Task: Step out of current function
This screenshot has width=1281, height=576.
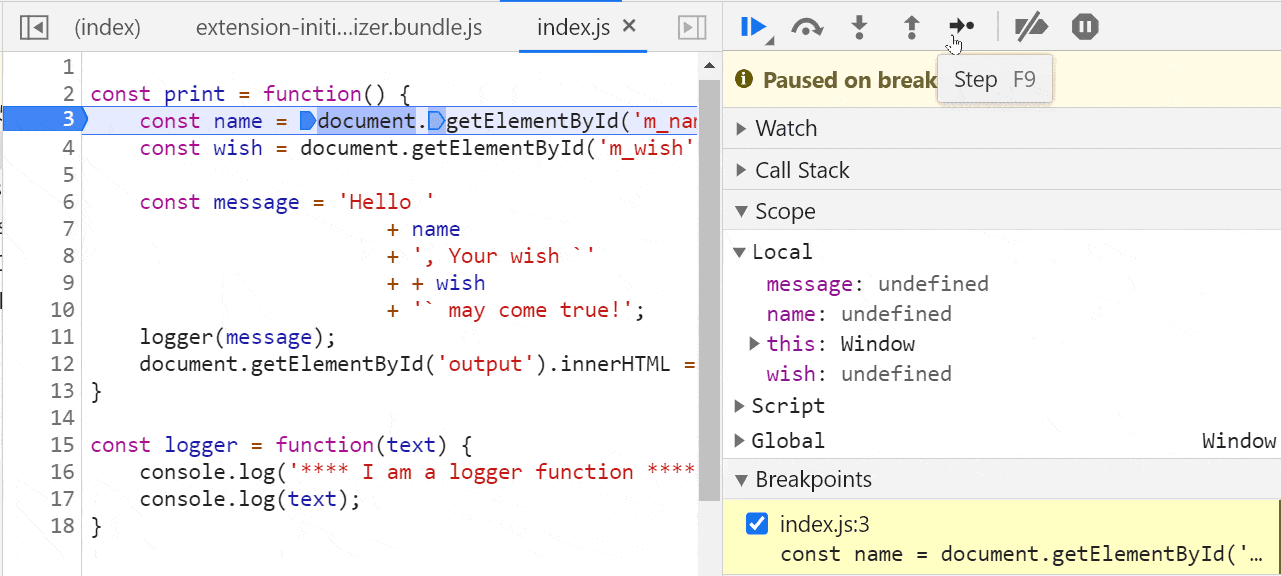Action: [911, 27]
